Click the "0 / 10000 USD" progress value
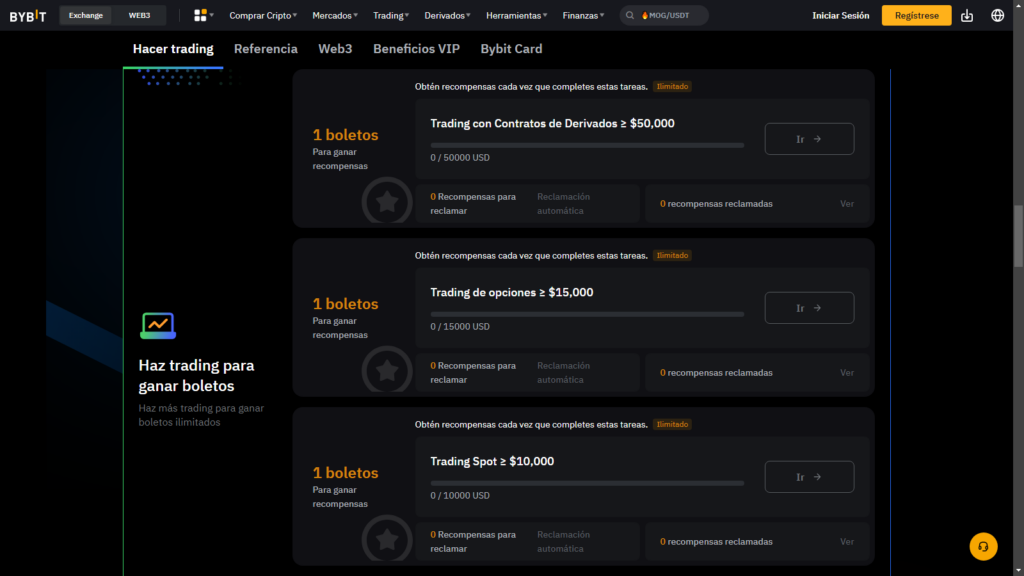This screenshot has height=576, width=1024. point(460,496)
